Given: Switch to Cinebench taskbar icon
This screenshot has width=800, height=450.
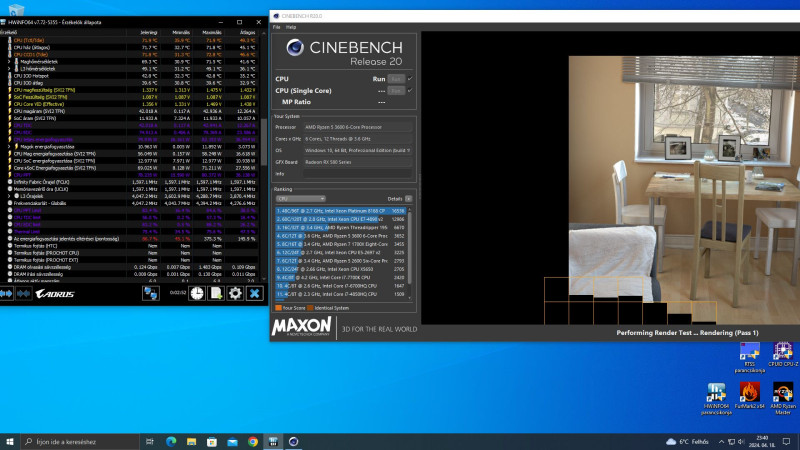Looking at the screenshot, I should [x=293, y=441].
